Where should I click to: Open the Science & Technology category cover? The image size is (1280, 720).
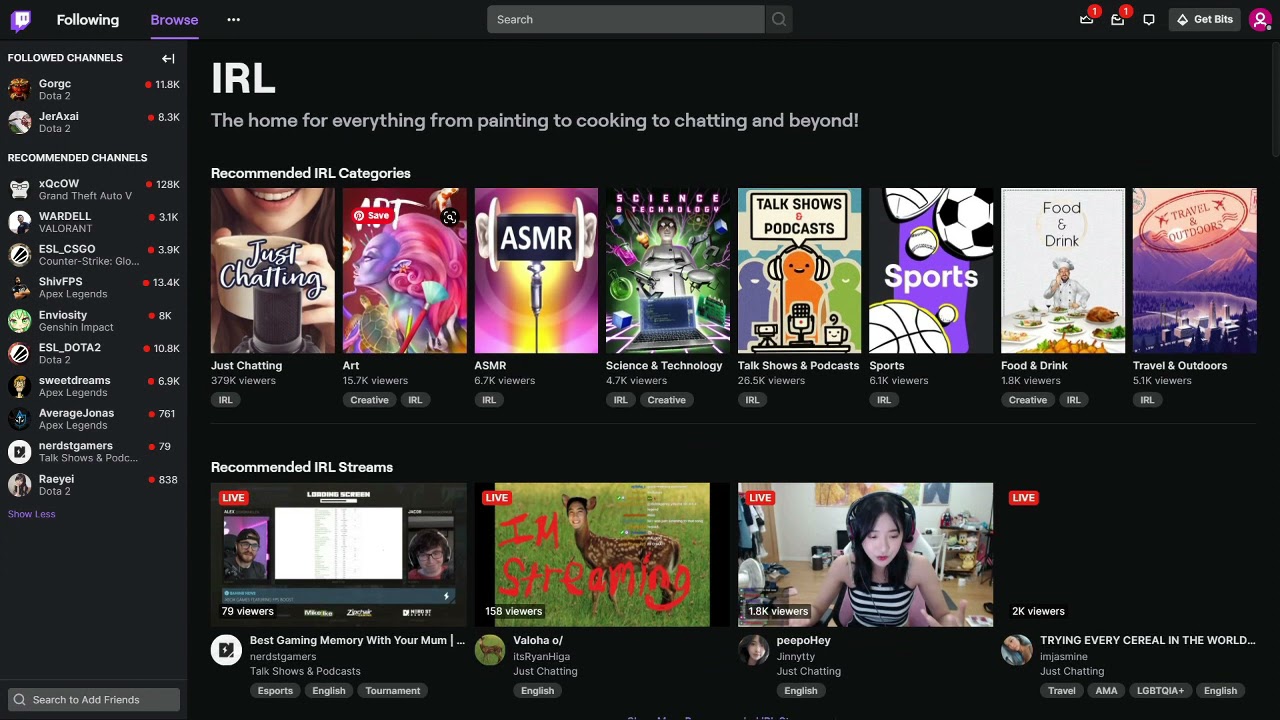tap(668, 270)
